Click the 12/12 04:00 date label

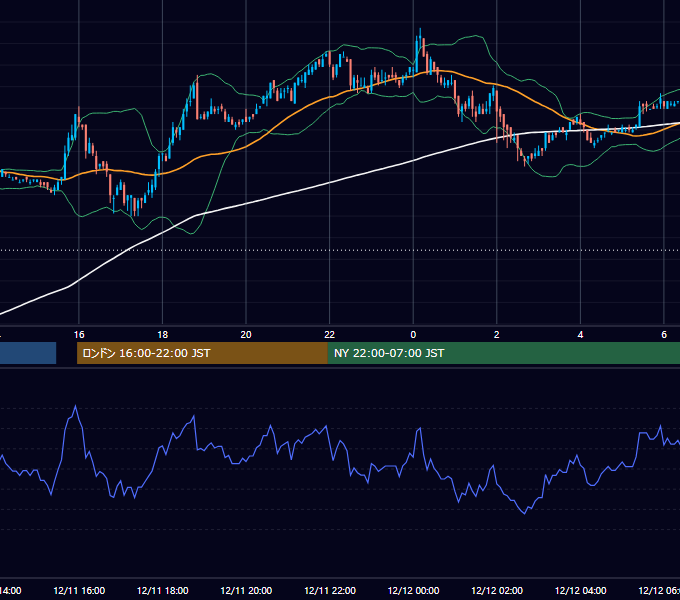pos(581,591)
